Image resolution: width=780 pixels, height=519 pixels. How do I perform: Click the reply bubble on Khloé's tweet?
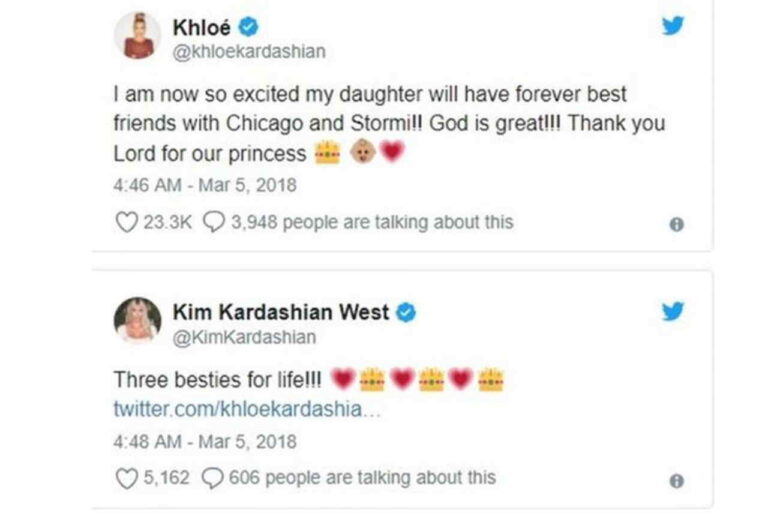pyautogui.click(x=215, y=222)
